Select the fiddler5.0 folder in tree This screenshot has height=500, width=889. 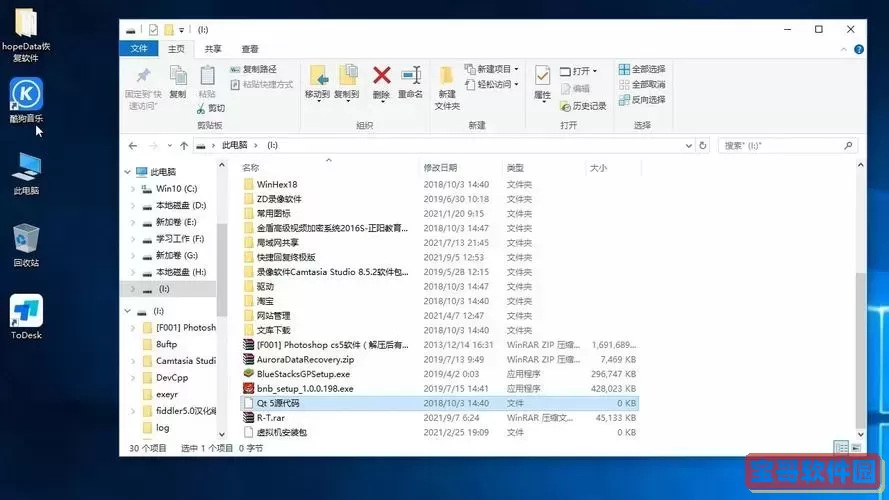pyautogui.click(x=179, y=411)
